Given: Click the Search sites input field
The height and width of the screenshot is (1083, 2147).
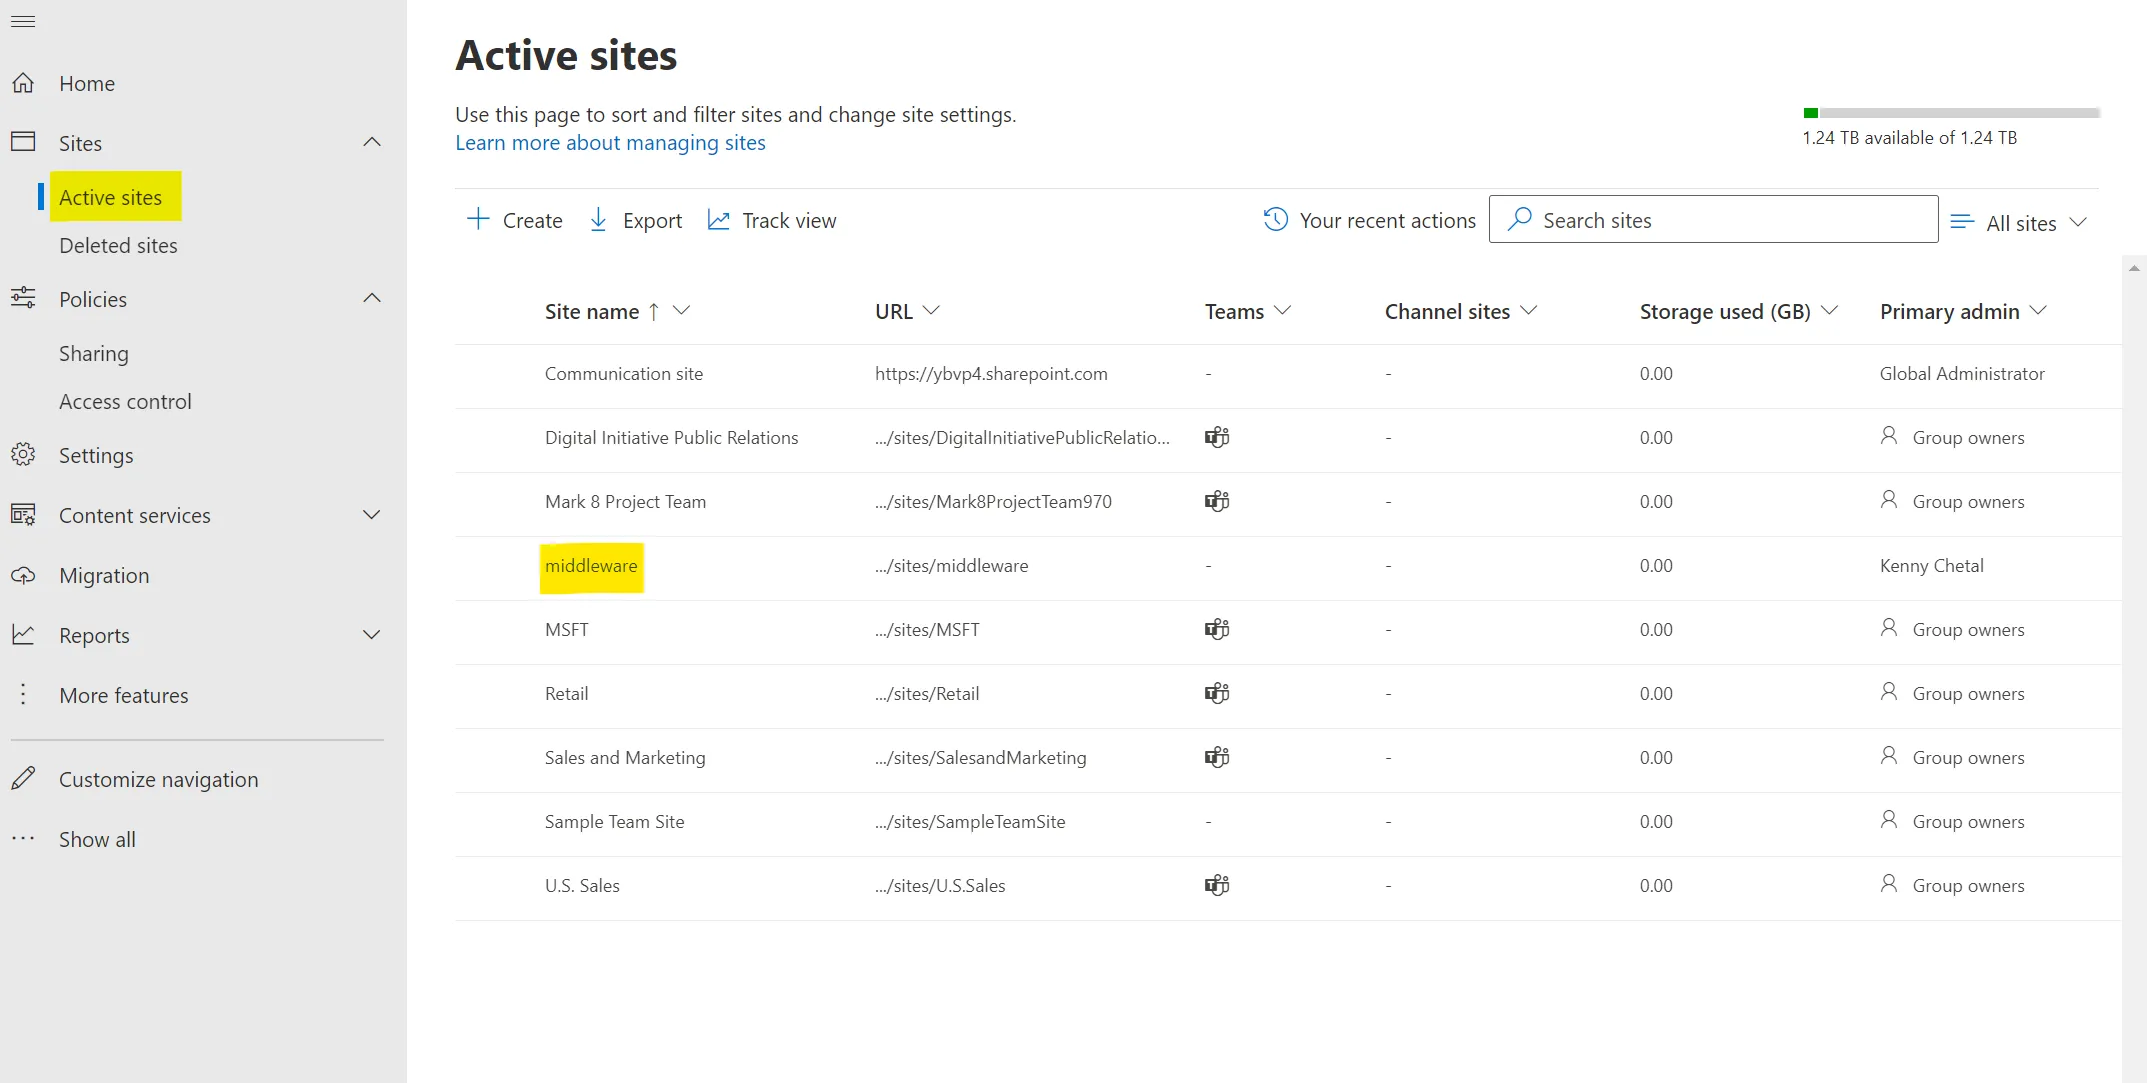Looking at the screenshot, I should tap(1713, 219).
